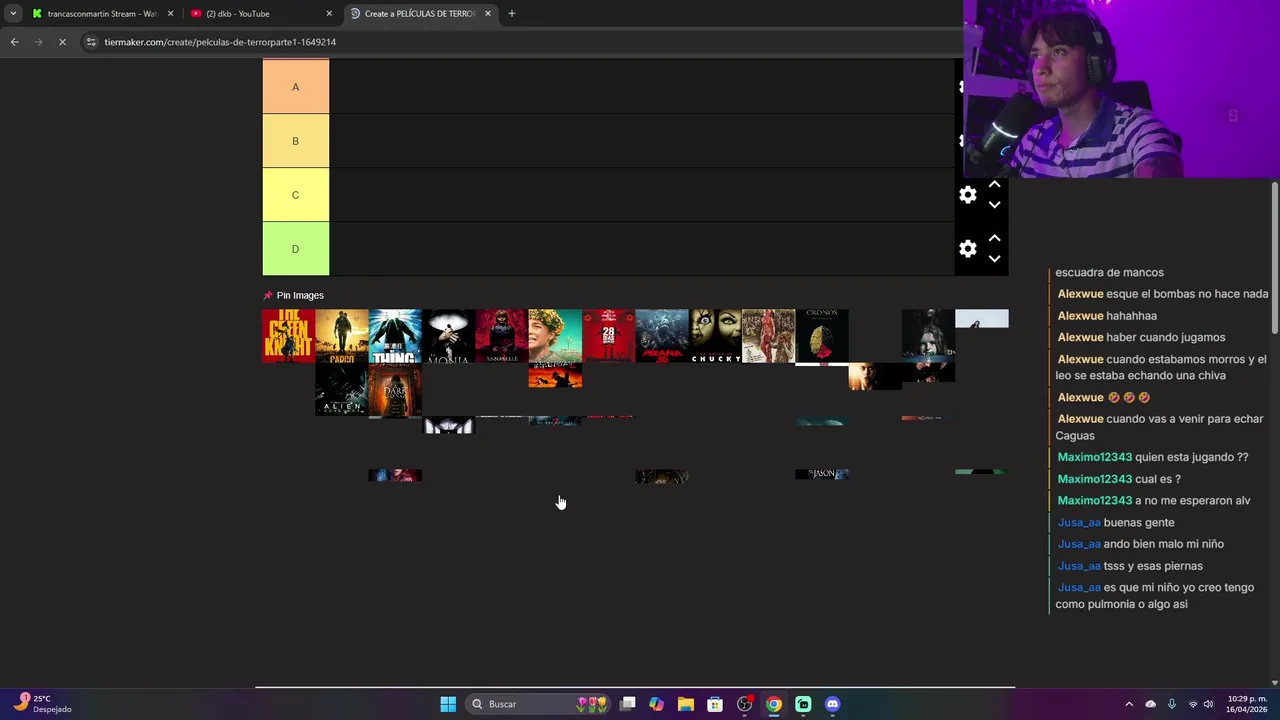1280x720 pixels.
Task: Open the 25°C weather widget
Action: [42, 704]
